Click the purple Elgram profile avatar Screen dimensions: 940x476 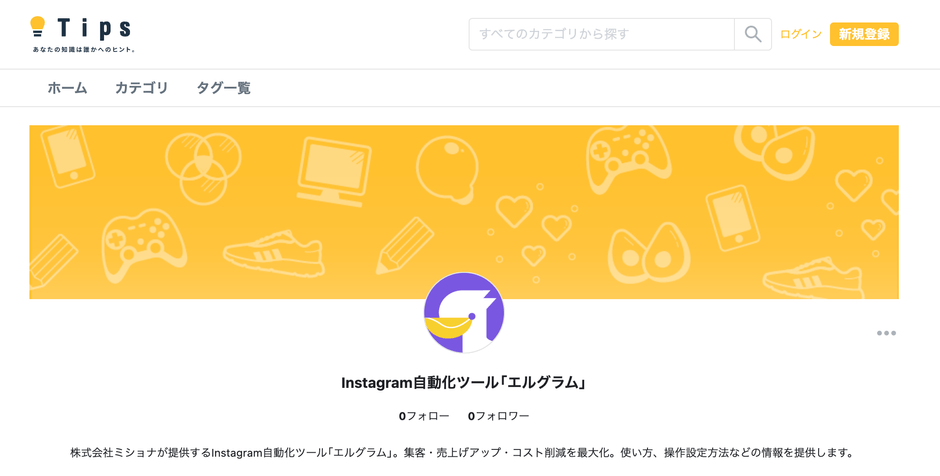(464, 313)
